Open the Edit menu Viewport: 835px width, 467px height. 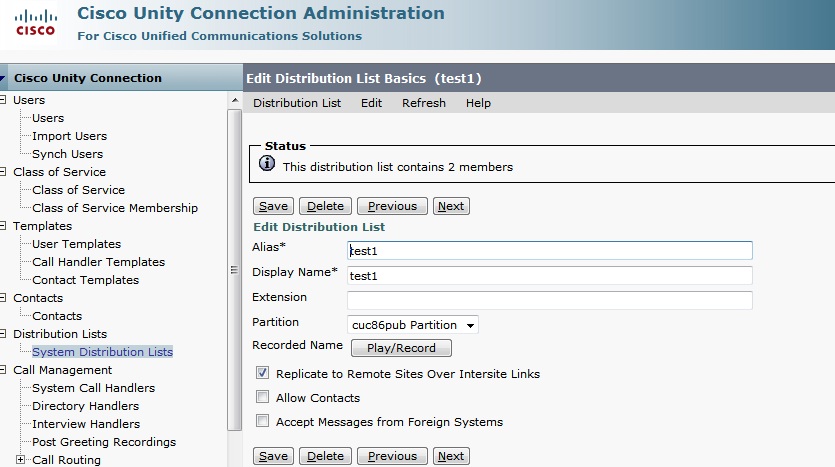tap(371, 103)
